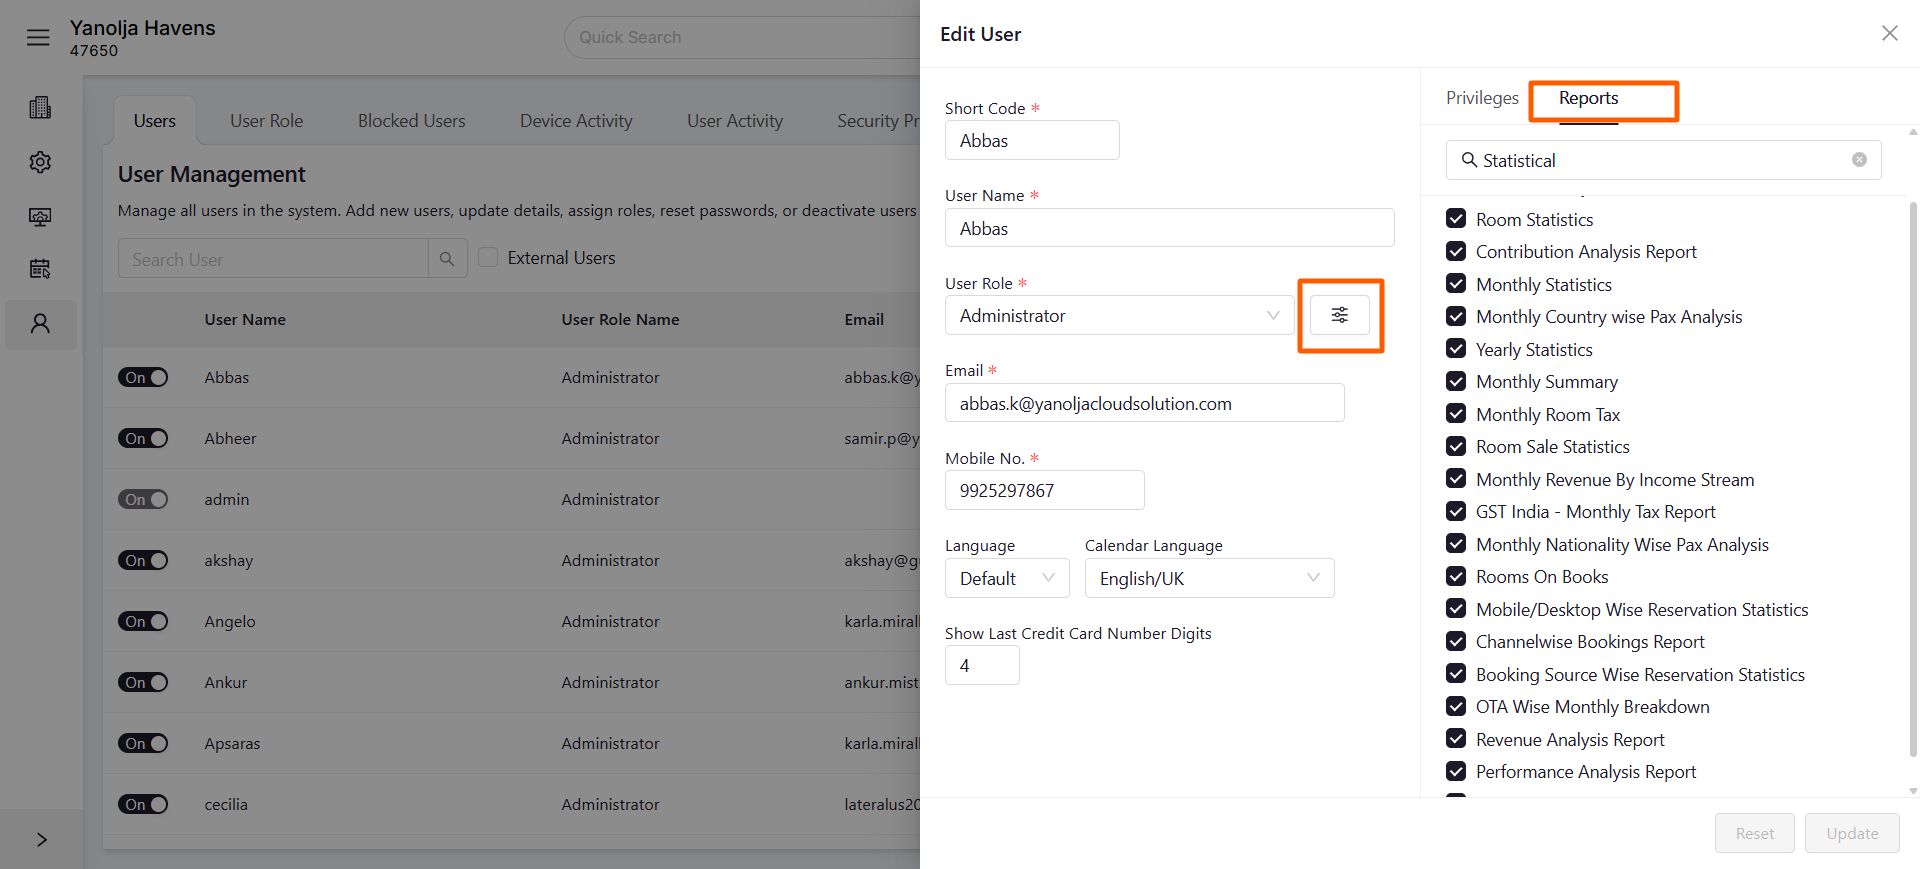The image size is (1920, 869).
Task: Uncheck Monthly Summary report
Action: coord(1456,381)
